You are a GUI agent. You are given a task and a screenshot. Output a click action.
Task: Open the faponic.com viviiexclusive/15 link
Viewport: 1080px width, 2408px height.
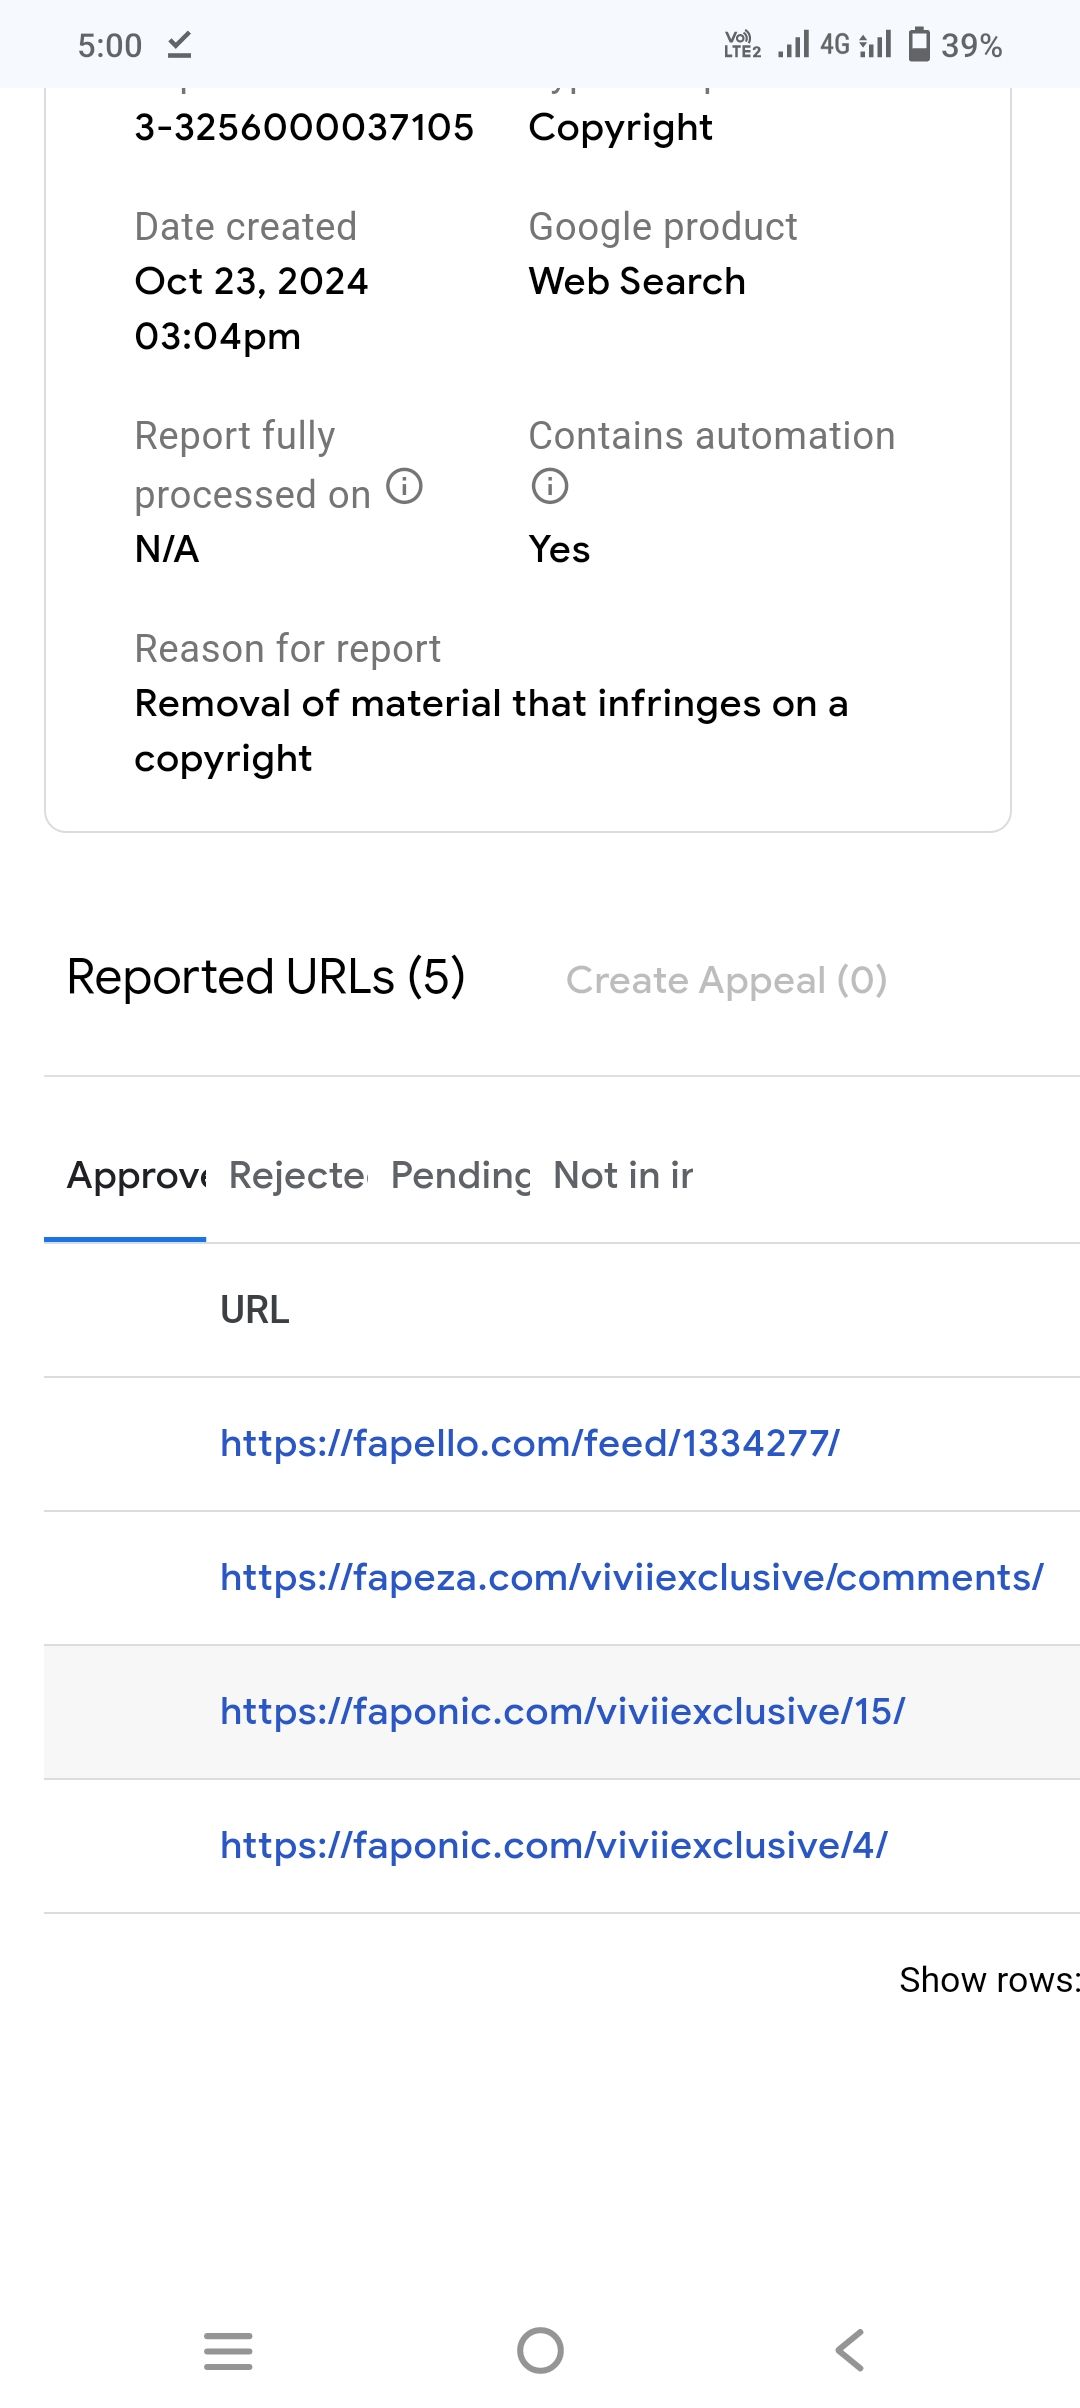click(x=562, y=1711)
